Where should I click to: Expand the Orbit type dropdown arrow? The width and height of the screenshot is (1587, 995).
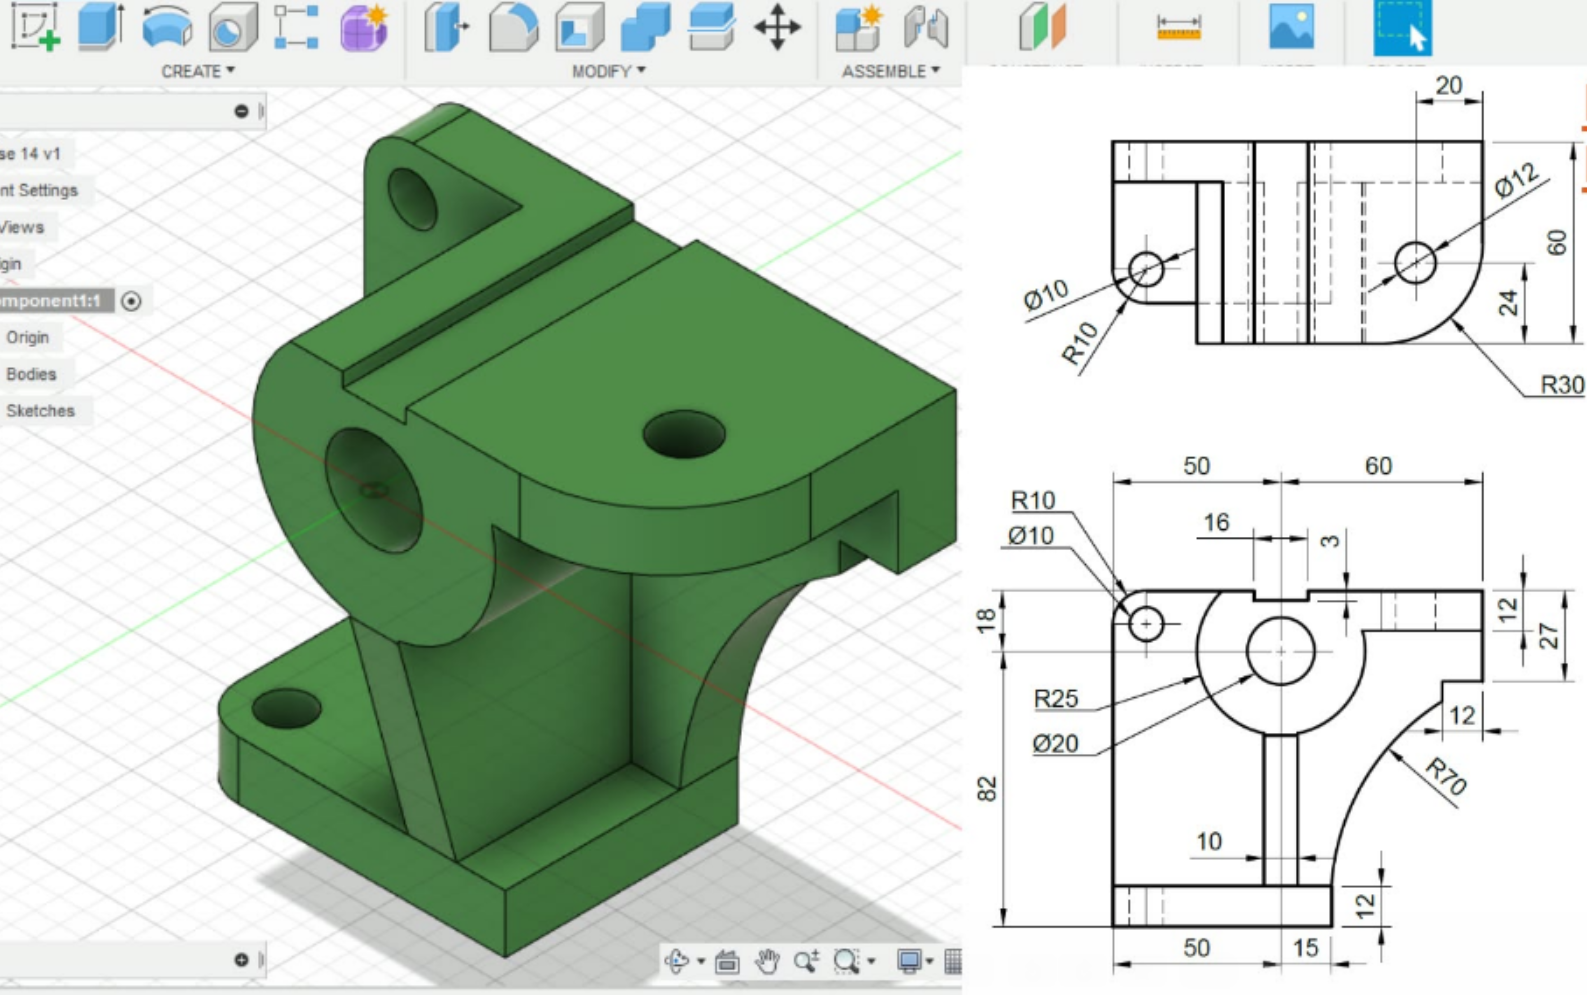click(x=701, y=962)
